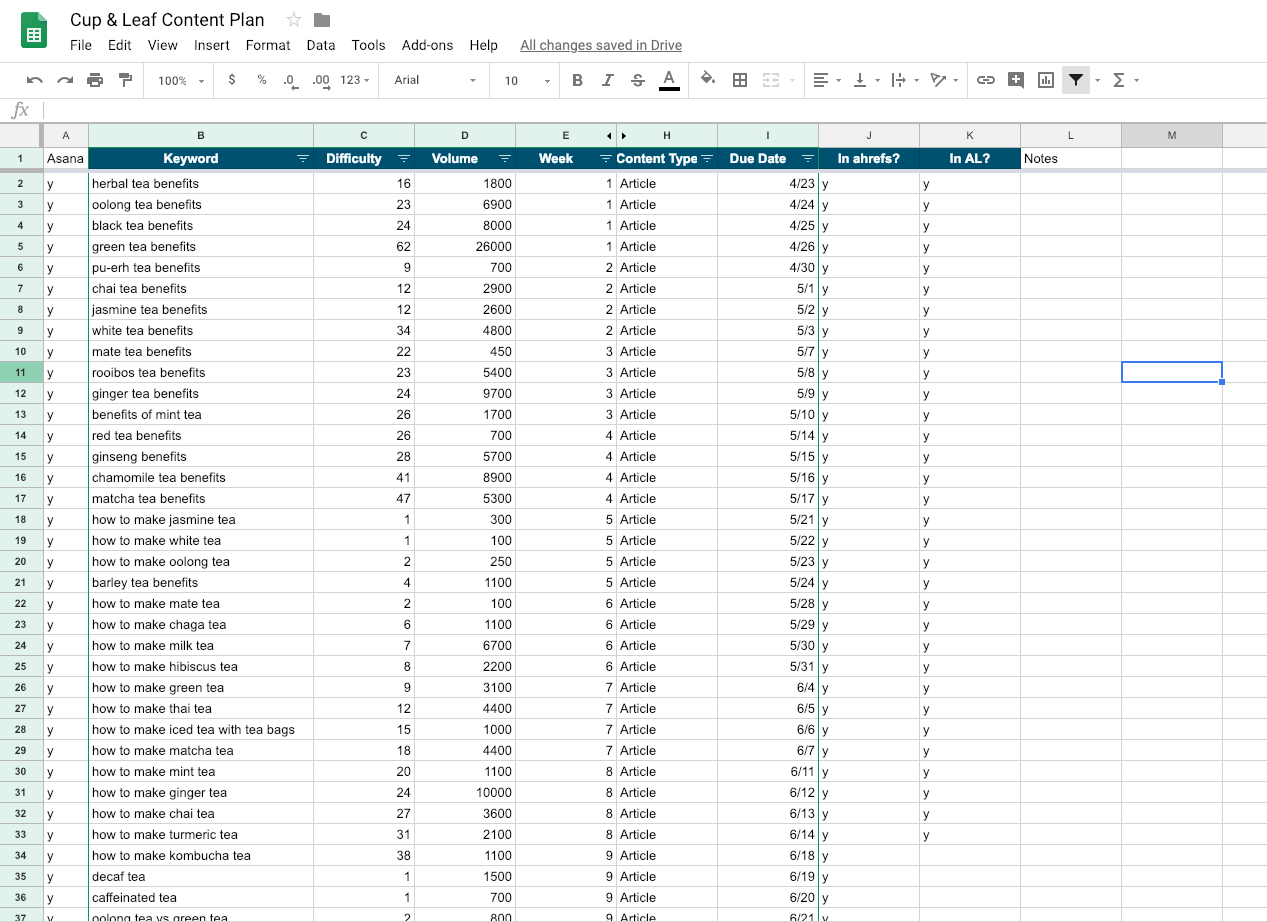
Task: Open the fill color paint bucket
Action: 708,80
